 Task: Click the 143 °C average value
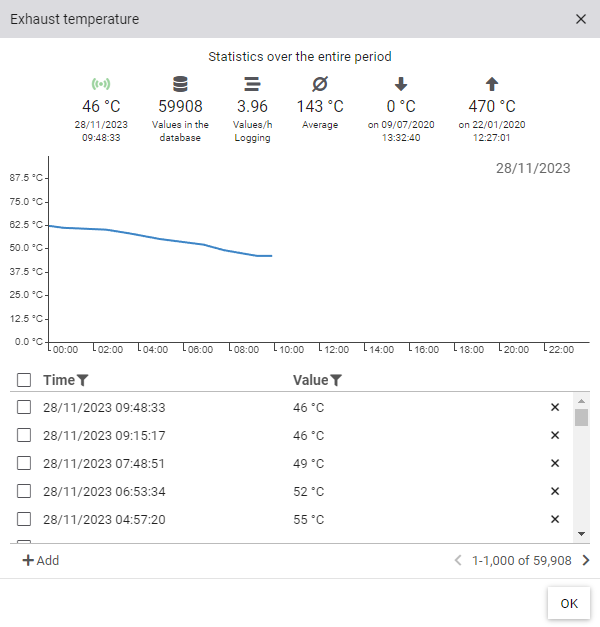point(320,106)
